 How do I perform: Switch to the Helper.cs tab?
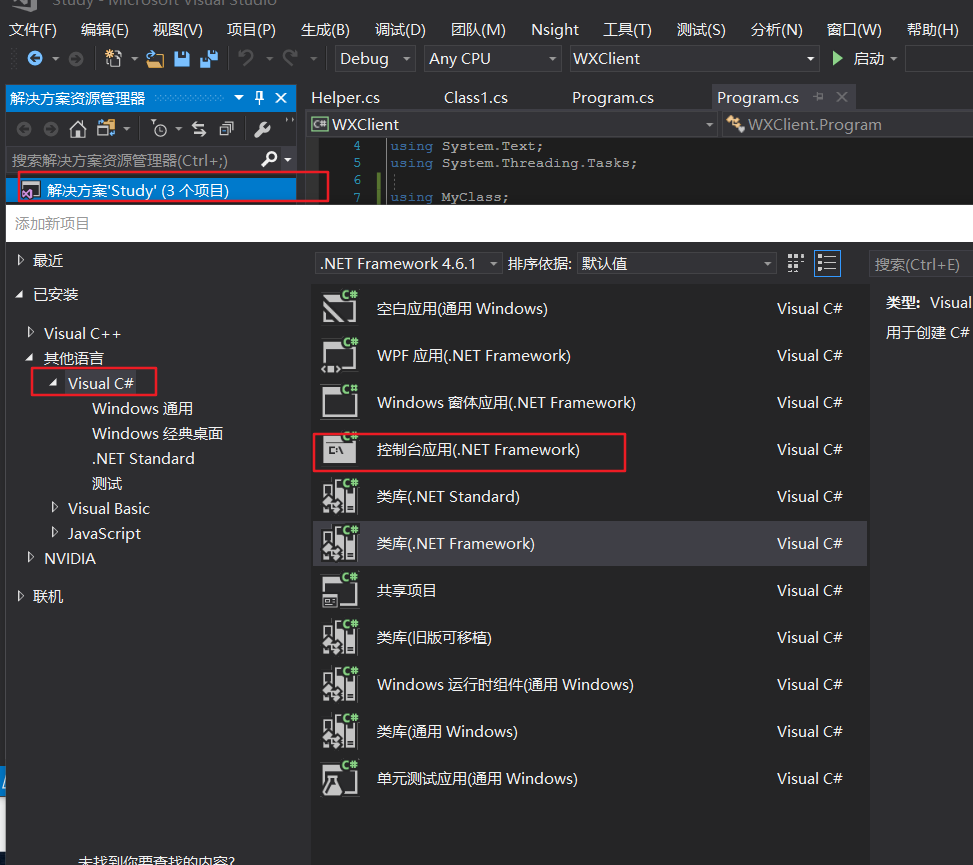point(346,98)
